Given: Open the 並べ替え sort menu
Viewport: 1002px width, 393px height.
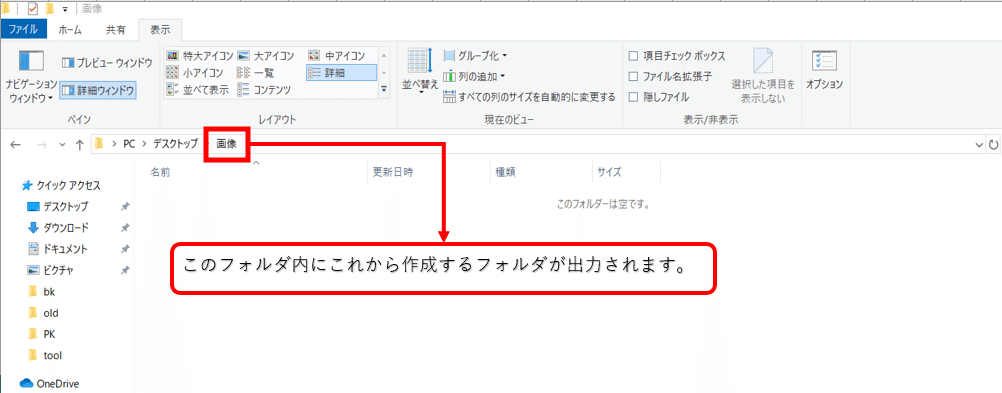Looking at the screenshot, I should click(x=420, y=71).
